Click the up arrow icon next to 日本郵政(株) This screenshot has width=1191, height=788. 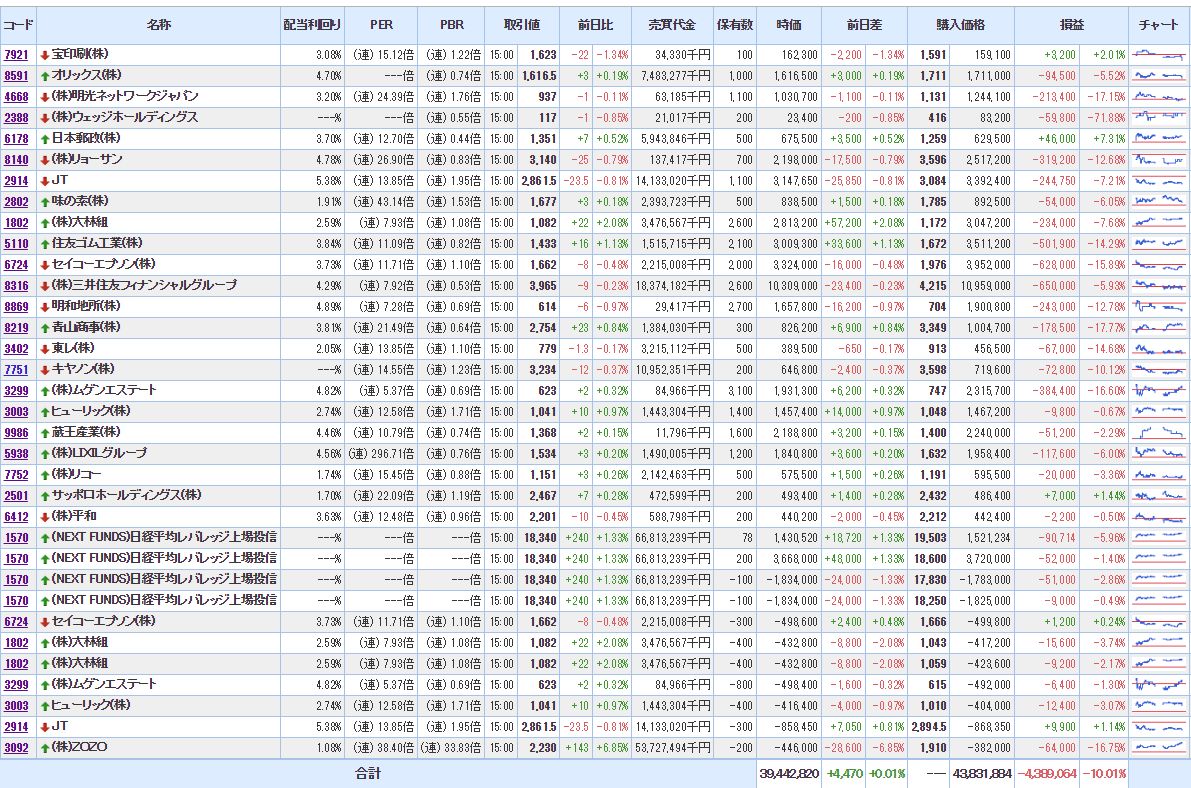[x=45, y=138]
